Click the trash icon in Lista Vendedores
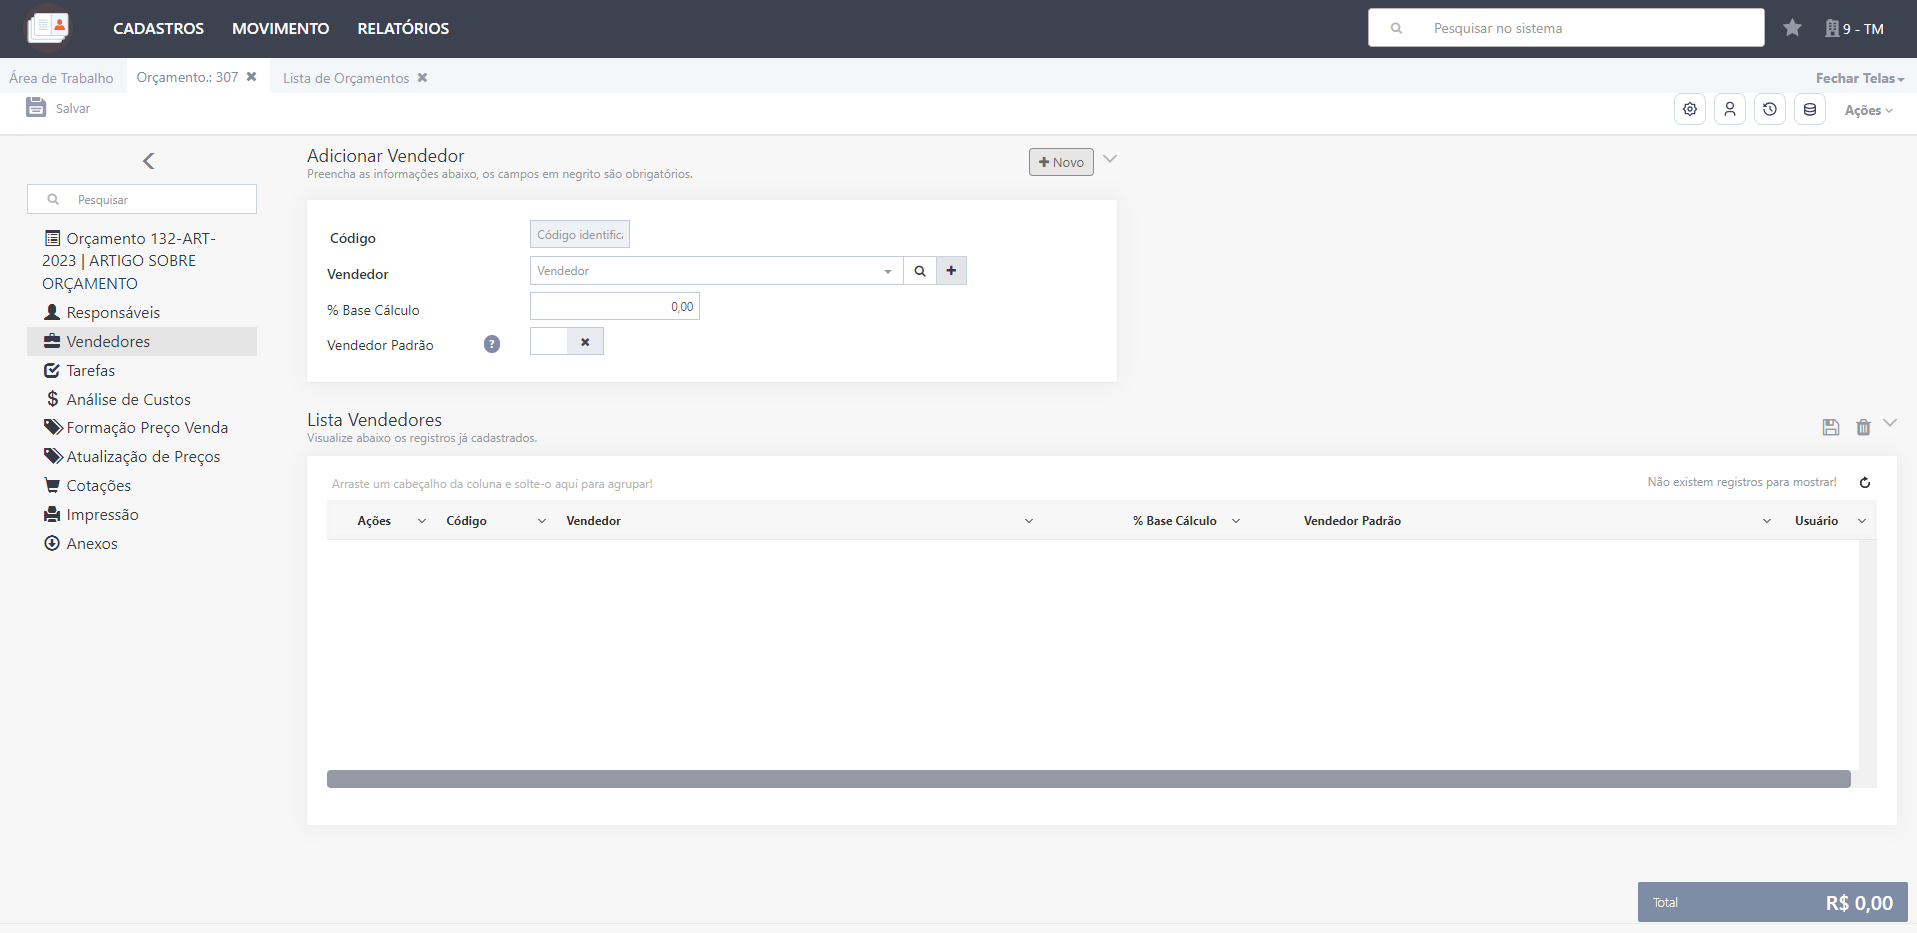The width and height of the screenshot is (1917, 933). pyautogui.click(x=1863, y=427)
